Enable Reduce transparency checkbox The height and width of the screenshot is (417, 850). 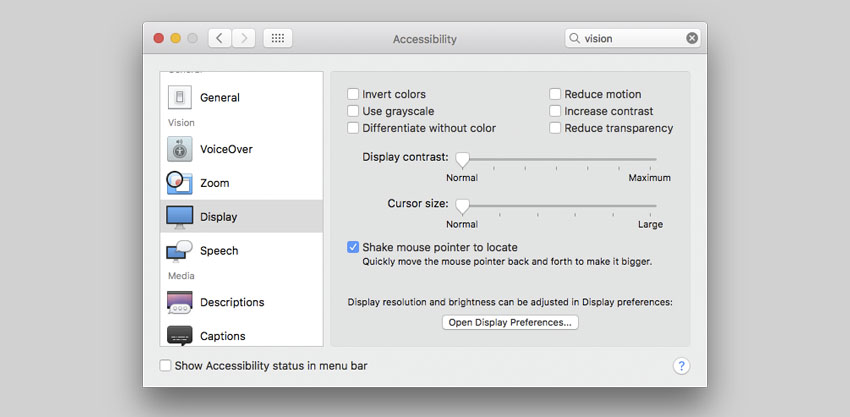[x=555, y=128]
